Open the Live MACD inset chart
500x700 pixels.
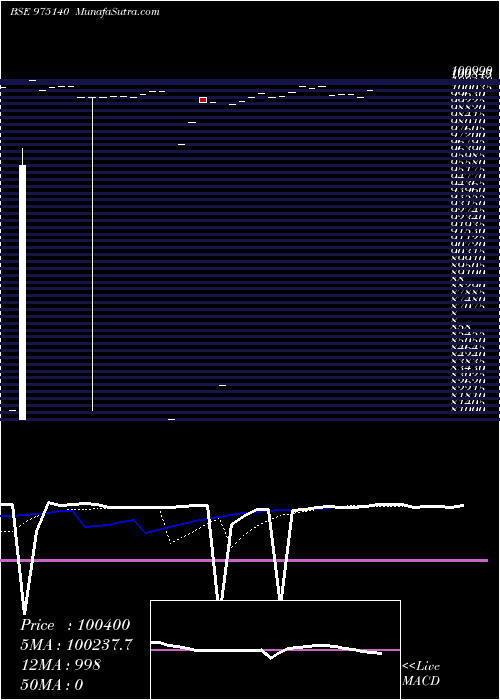(275, 650)
